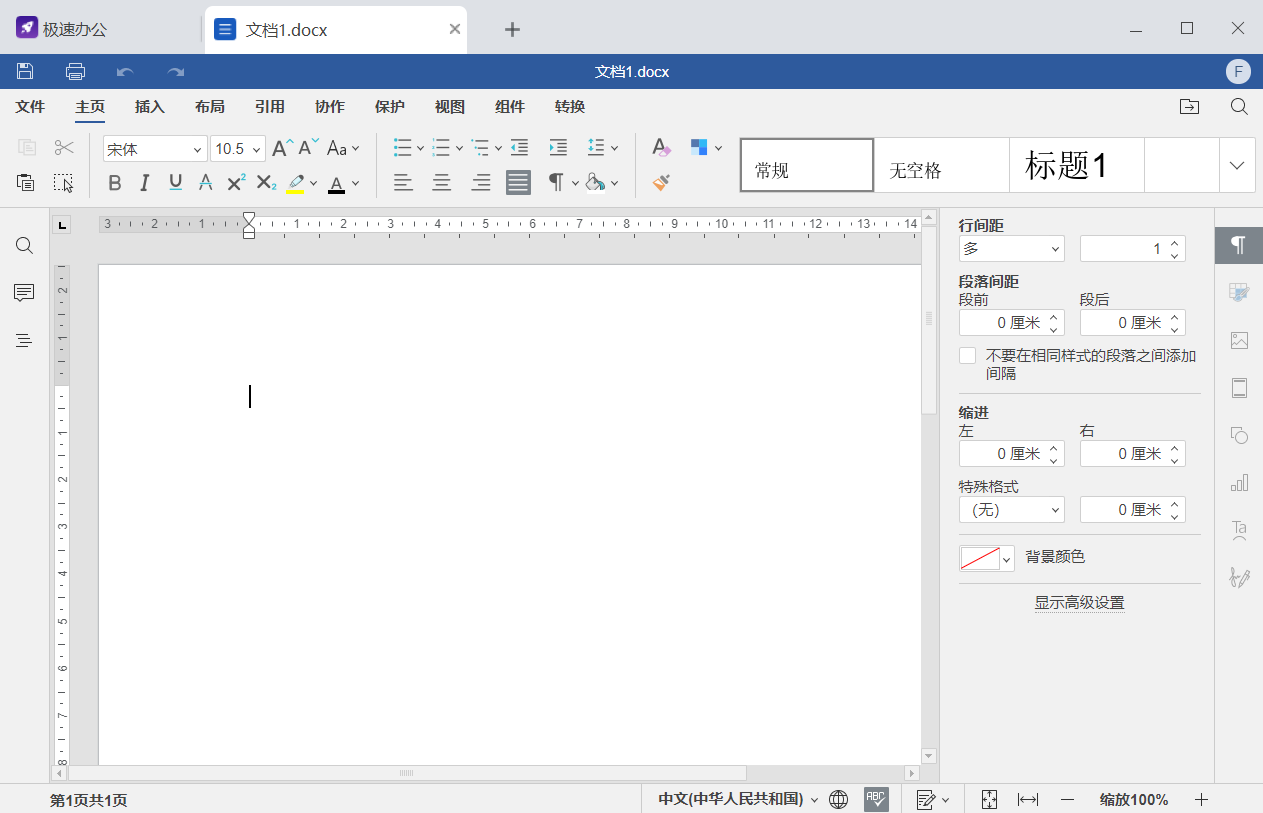The height and width of the screenshot is (813, 1263).
Task: Decrease paragraph indent
Action: pos(519,148)
